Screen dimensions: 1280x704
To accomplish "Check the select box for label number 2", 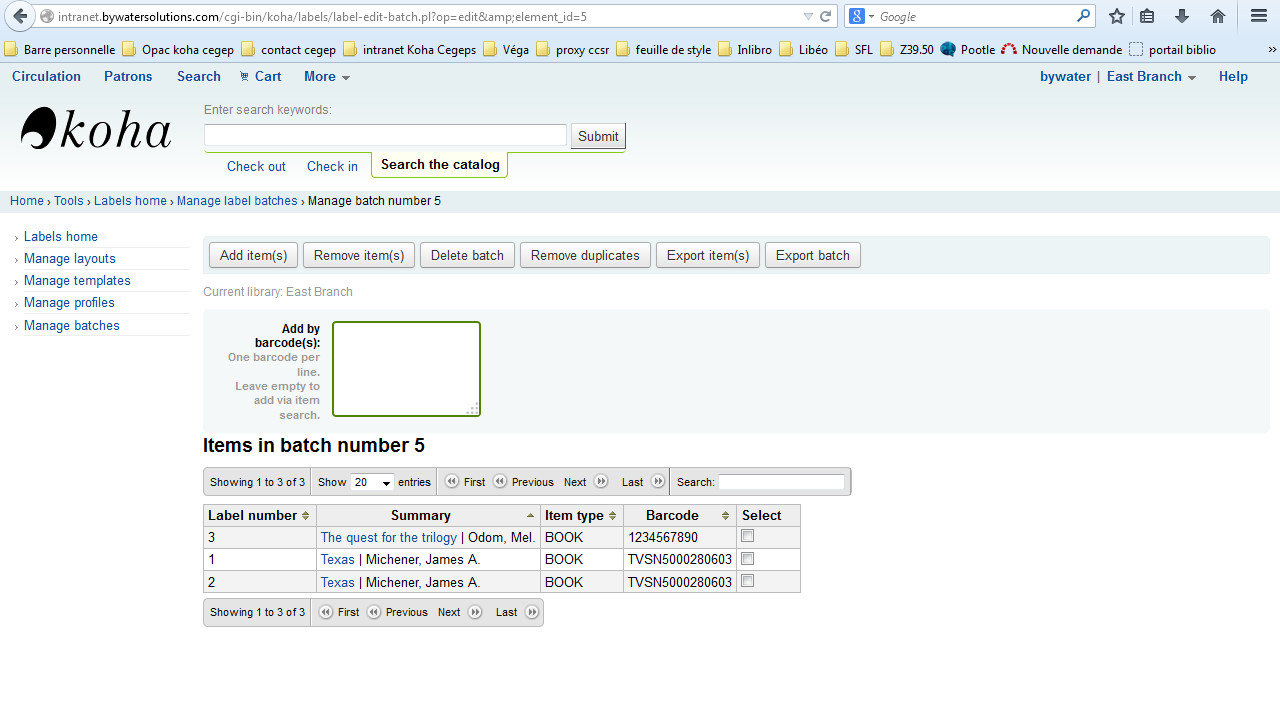I will tap(747, 581).
